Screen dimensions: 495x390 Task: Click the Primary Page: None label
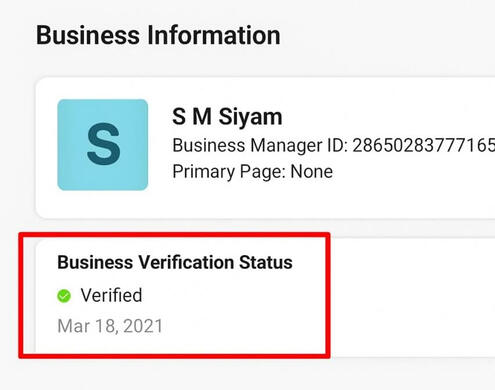[253, 172]
